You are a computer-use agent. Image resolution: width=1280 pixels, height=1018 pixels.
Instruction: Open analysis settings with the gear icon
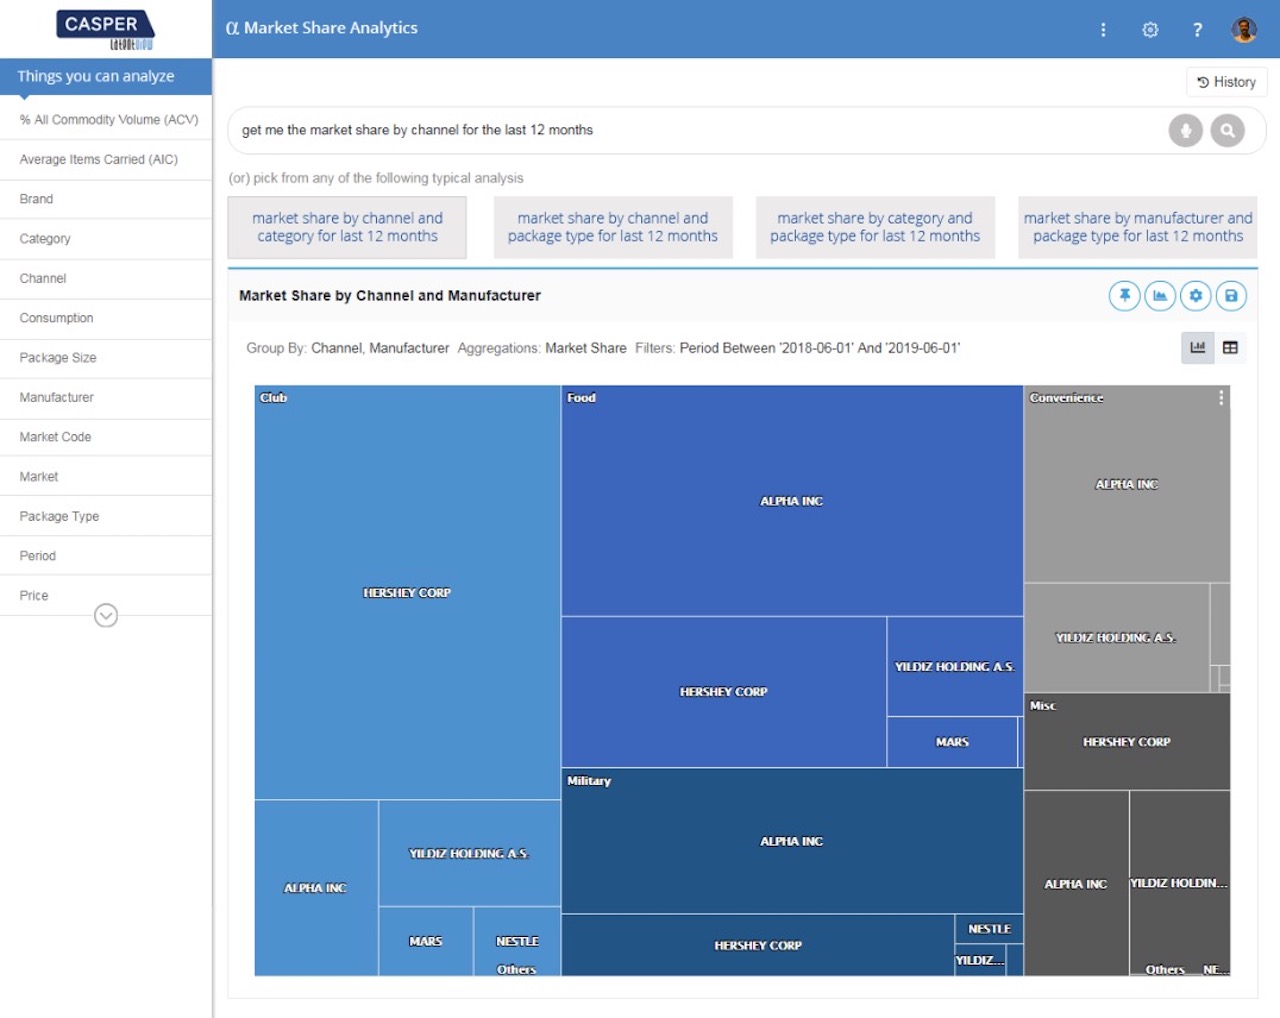tap(1196, 296)
